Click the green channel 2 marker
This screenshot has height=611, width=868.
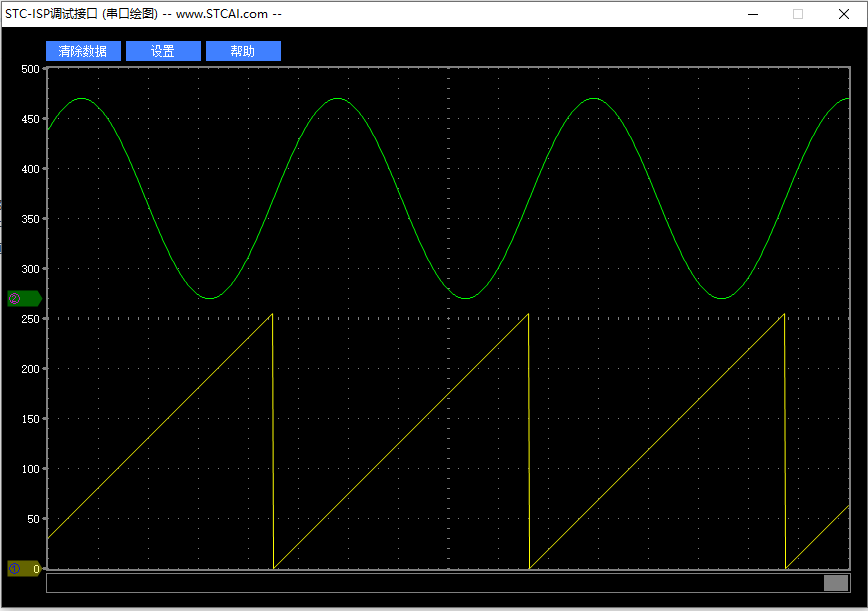22,298
